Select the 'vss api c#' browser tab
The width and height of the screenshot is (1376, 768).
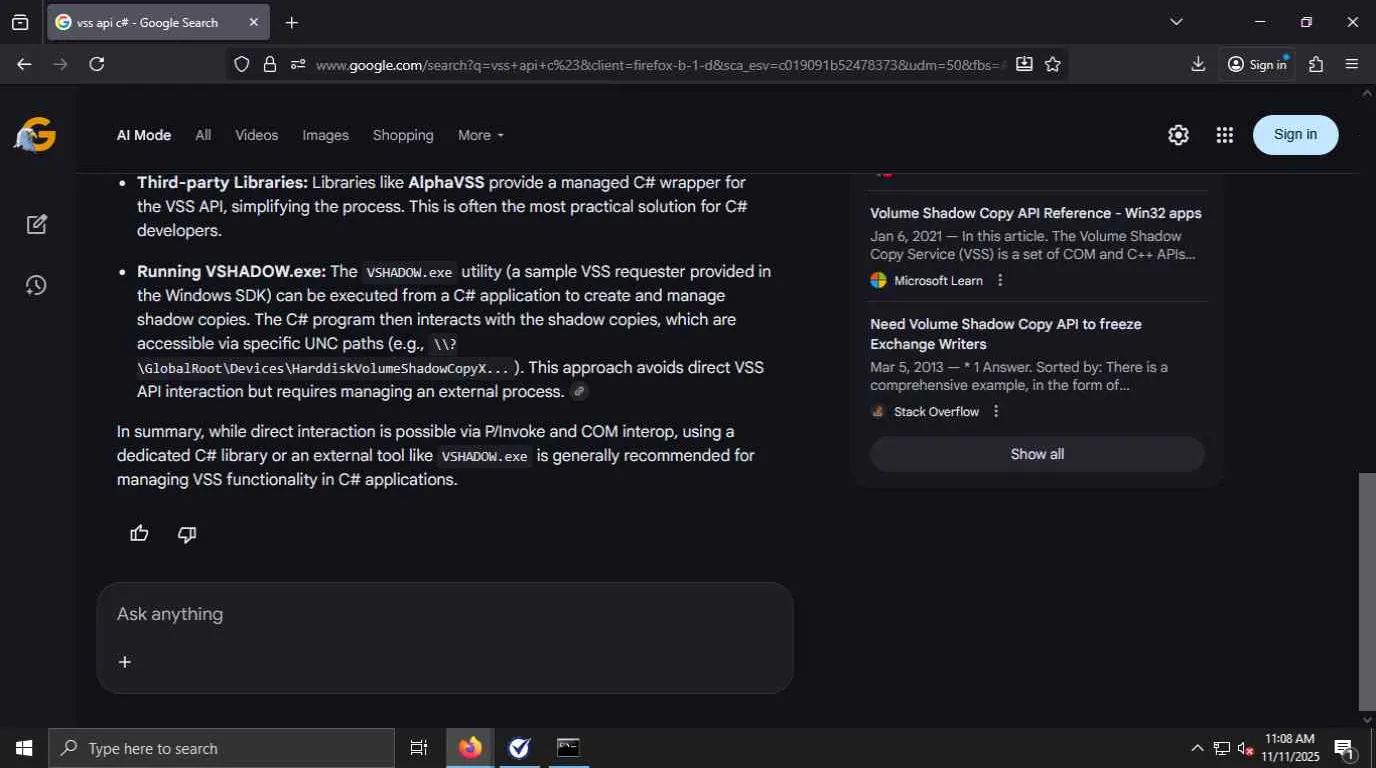158,22
